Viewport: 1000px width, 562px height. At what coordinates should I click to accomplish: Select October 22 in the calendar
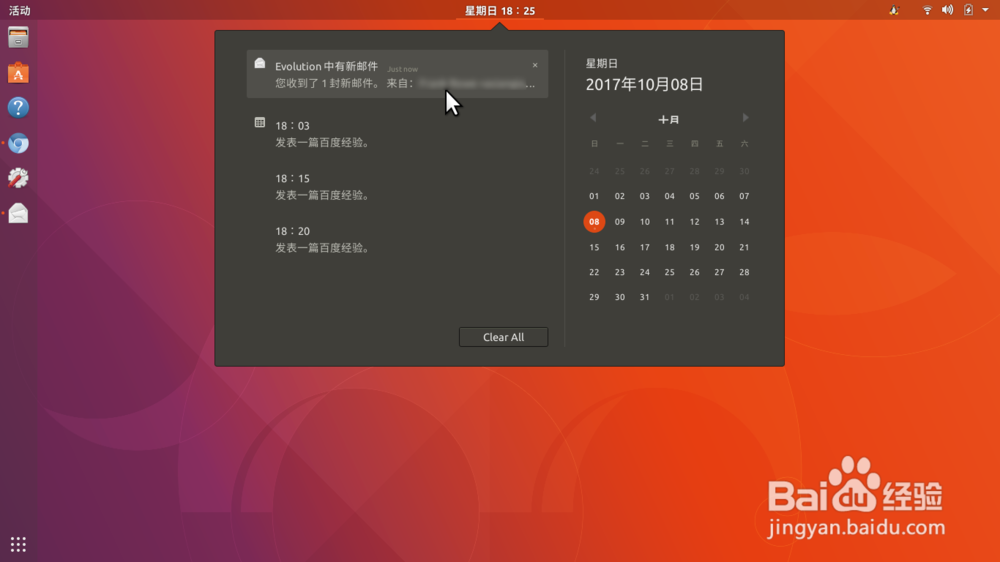[x=594, y=272]
